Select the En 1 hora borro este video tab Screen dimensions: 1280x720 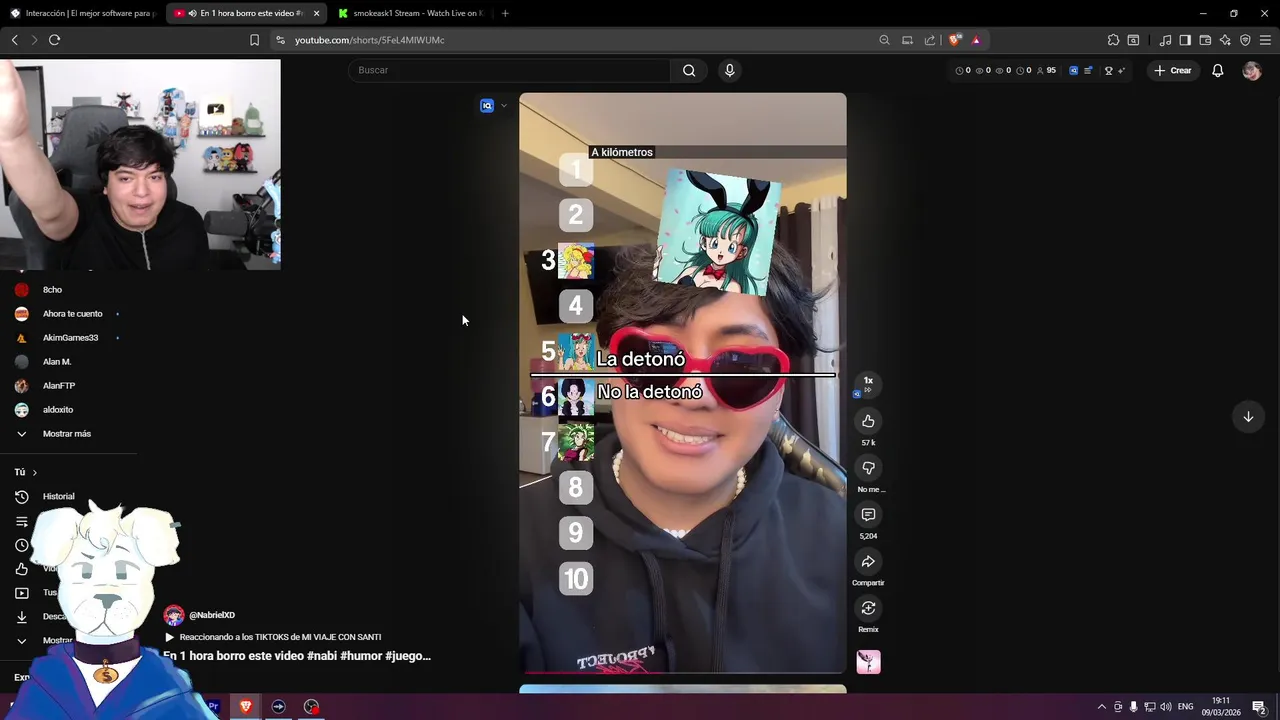pyautogui.click(x=246, y=13)
